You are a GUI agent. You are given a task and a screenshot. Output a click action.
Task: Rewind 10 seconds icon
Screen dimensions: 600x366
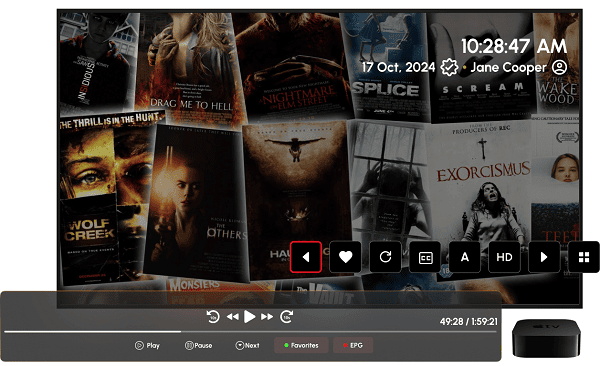(213, 317)
